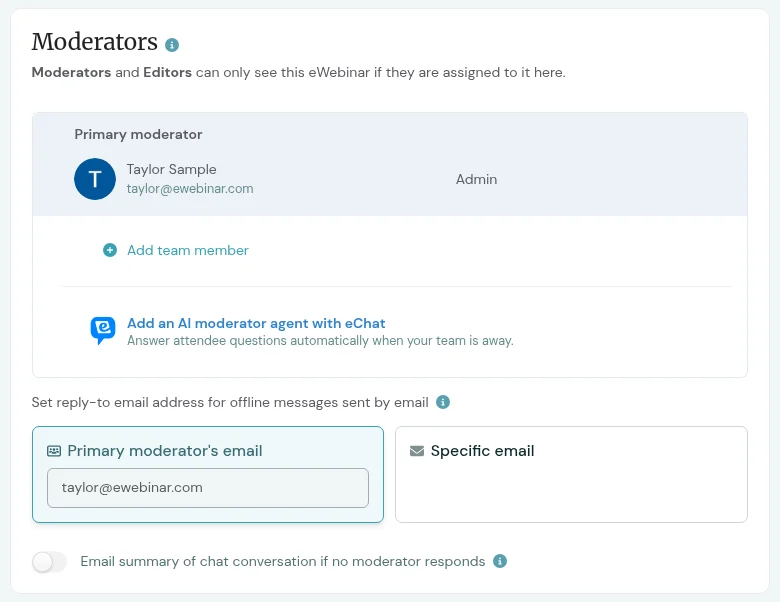This screenshot has width=780, height=602.
Task: Click the Admin role label
Action: point(477,179)
